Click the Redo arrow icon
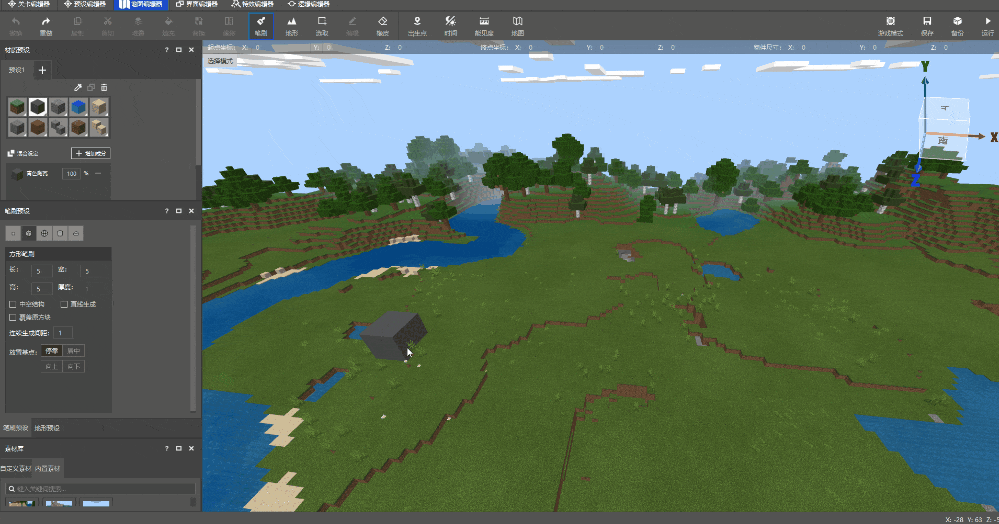Image resolution: width=999 pixels, height=524 pixels. tap(46, 24)
